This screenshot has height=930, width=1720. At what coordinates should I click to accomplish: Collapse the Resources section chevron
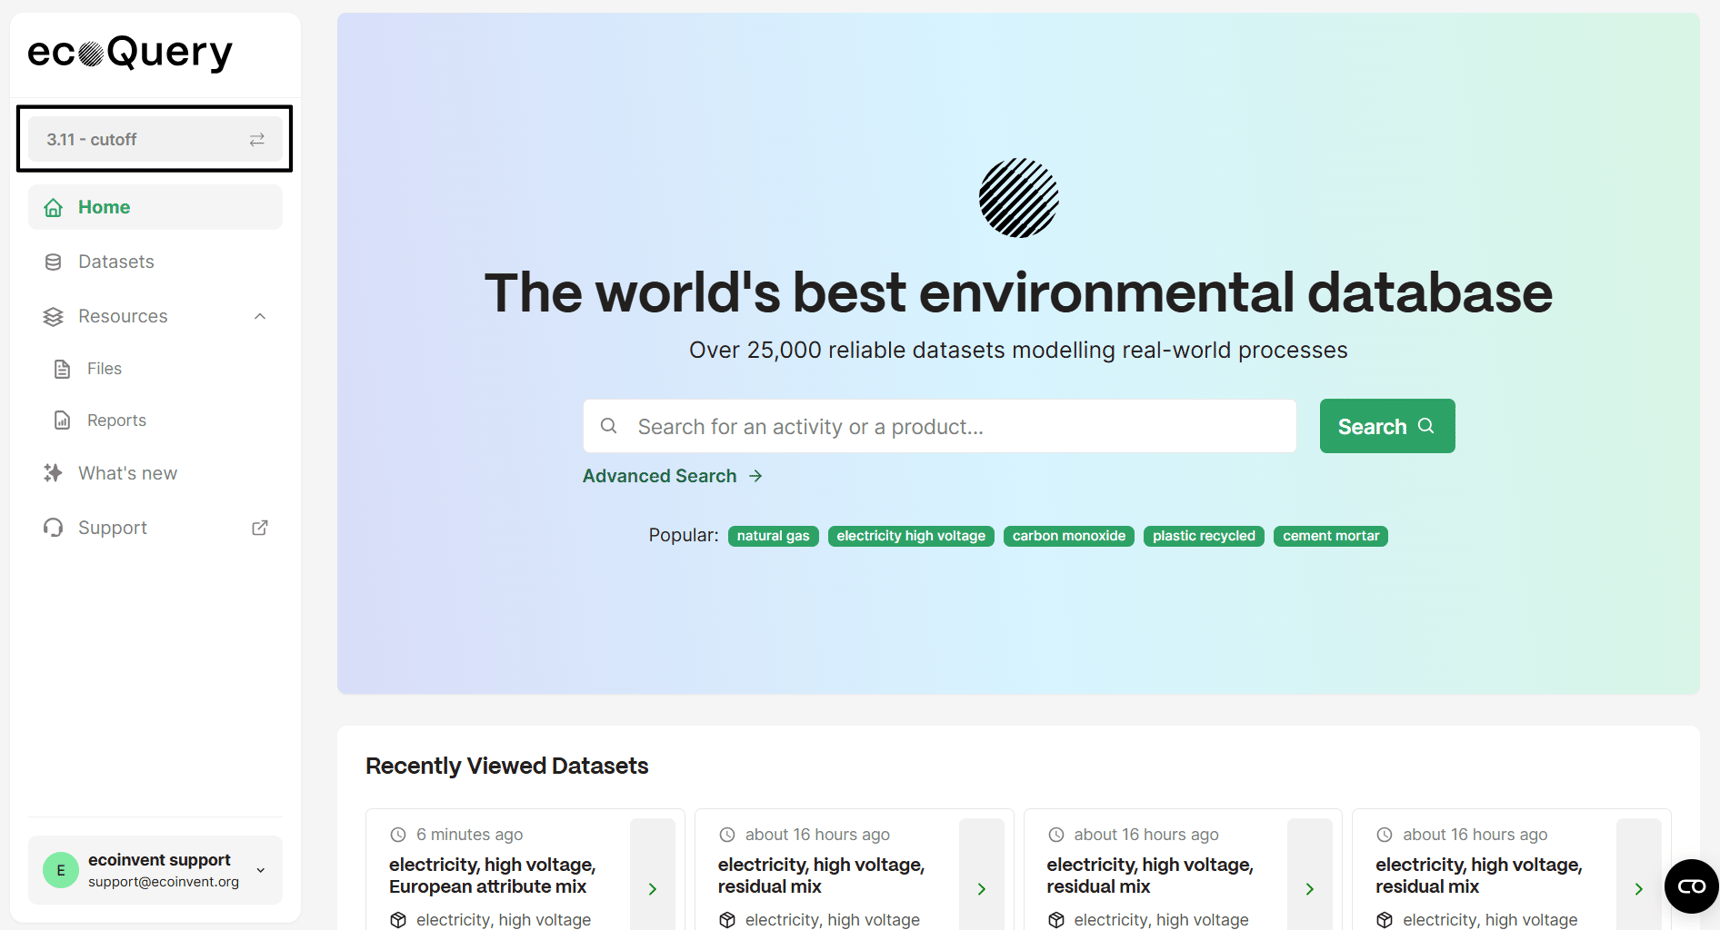point(260,316)
